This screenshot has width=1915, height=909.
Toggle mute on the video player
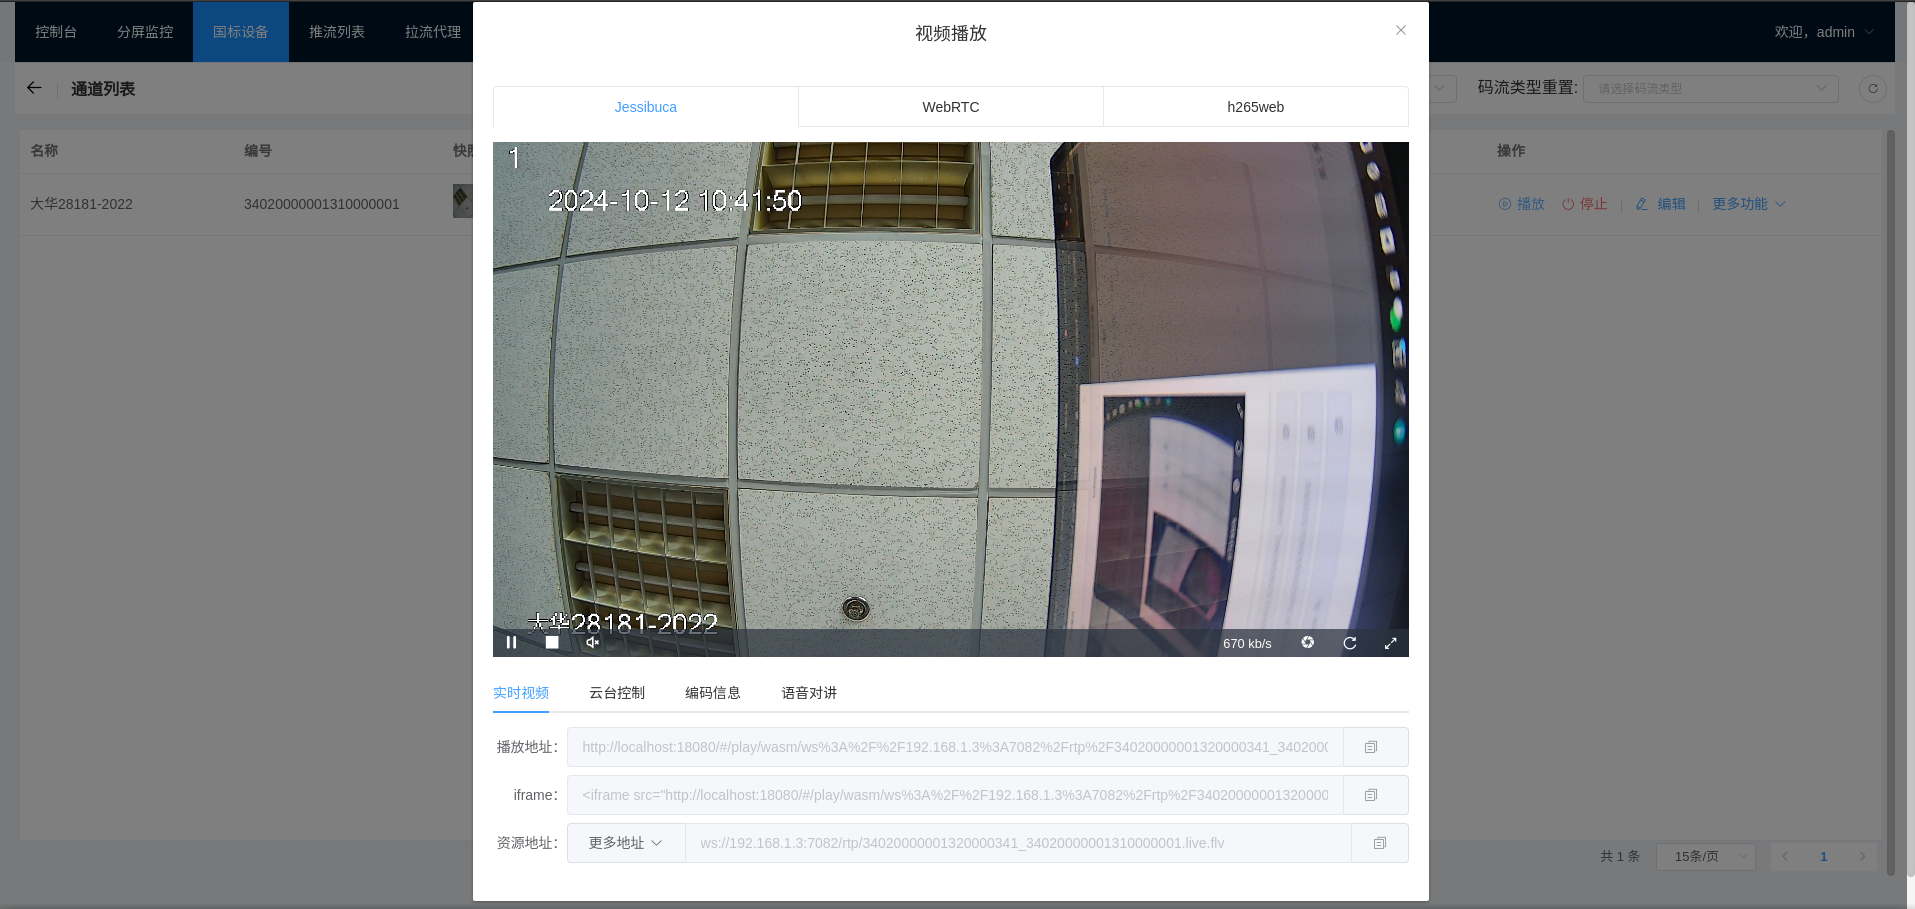(592, 643)
